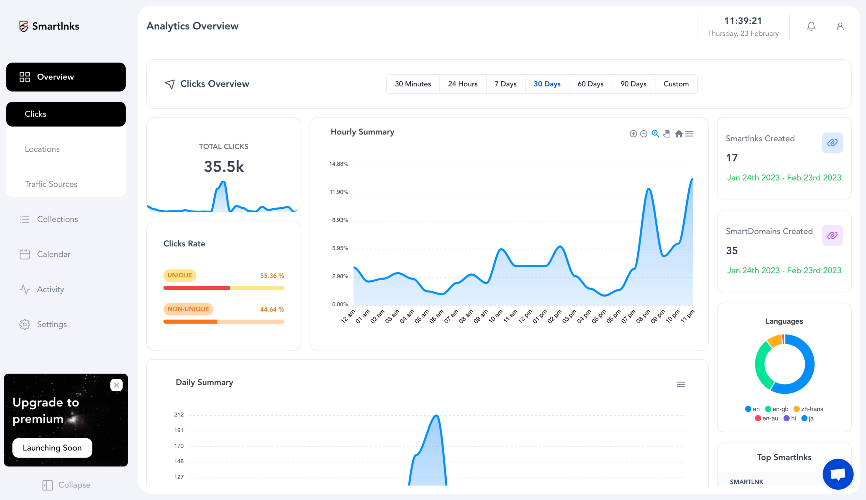Select the magnifier selection zoom tool

click(655, 134)
